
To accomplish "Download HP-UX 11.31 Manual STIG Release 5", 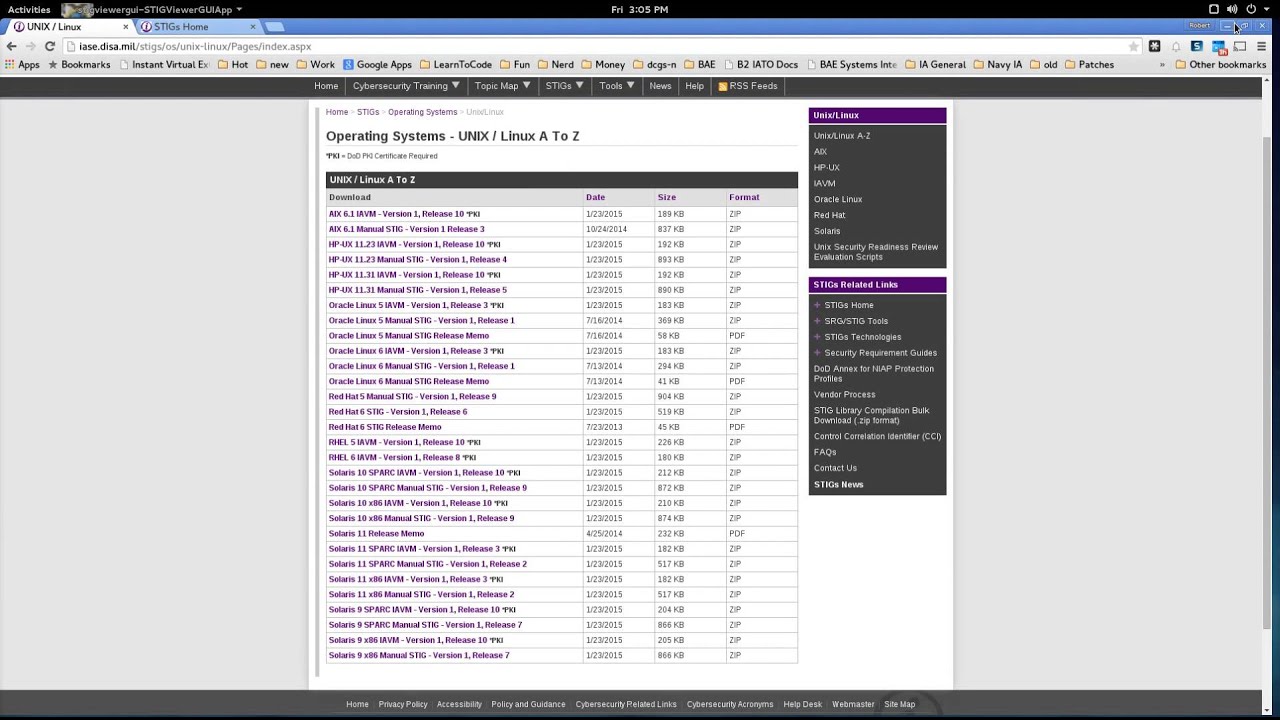I will click(x=418, y=290).
